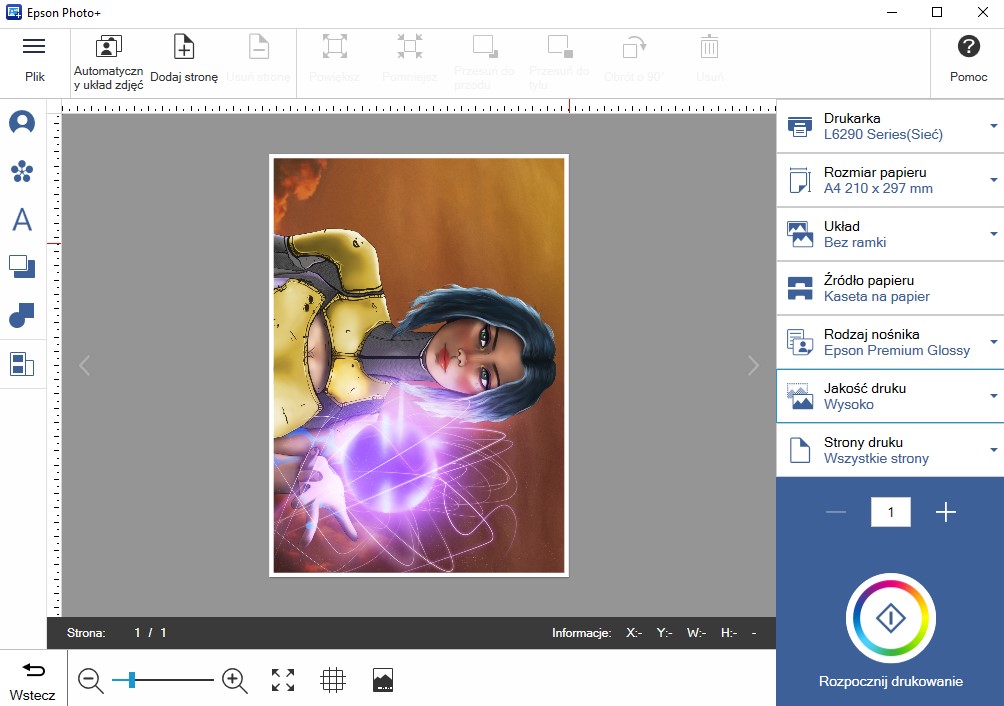The height and width of the screenshot is (706, 1004).
Task: Click the image preview icon in bottom bar
Action: (383, 680)
